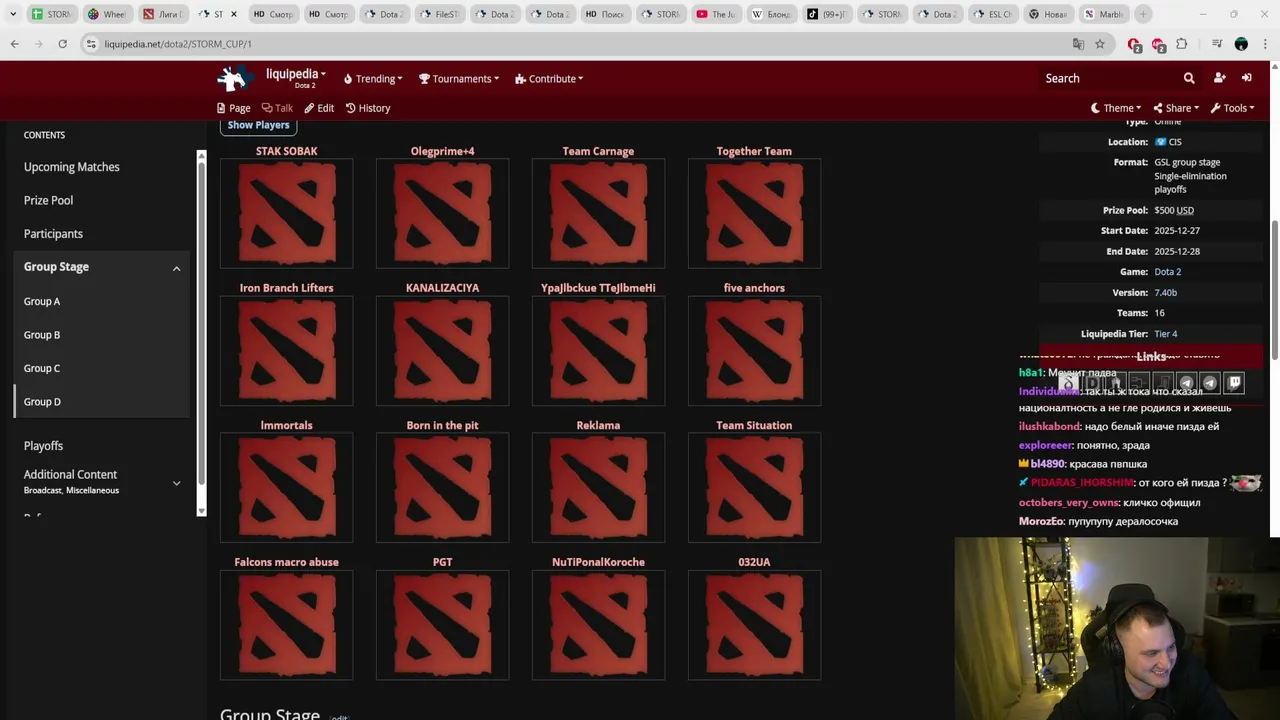Jump to Prize Pool in contents
Screen dimensions: 1280x720
point(48,200)
